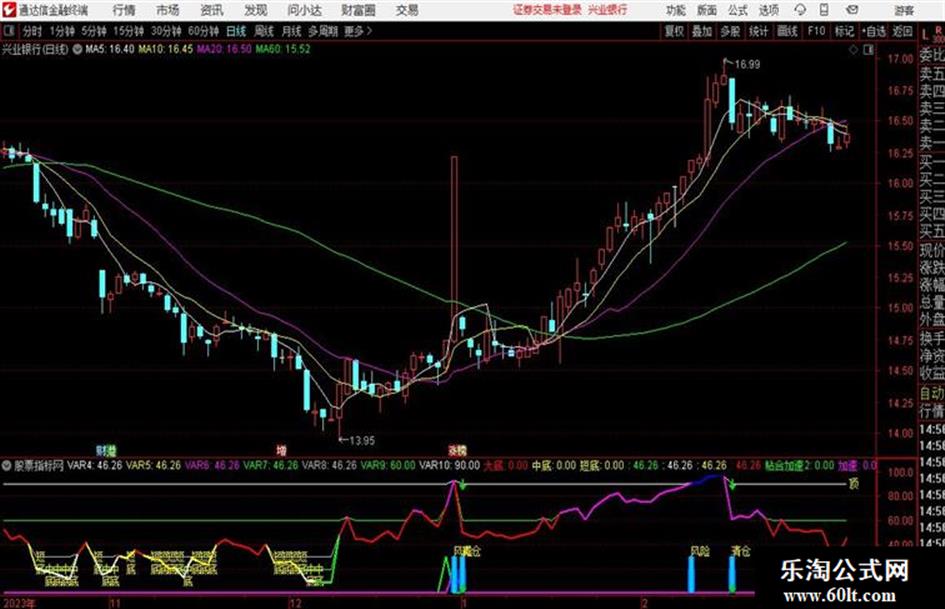
Task: Open the 选项 menu
Action: [769, 10]
